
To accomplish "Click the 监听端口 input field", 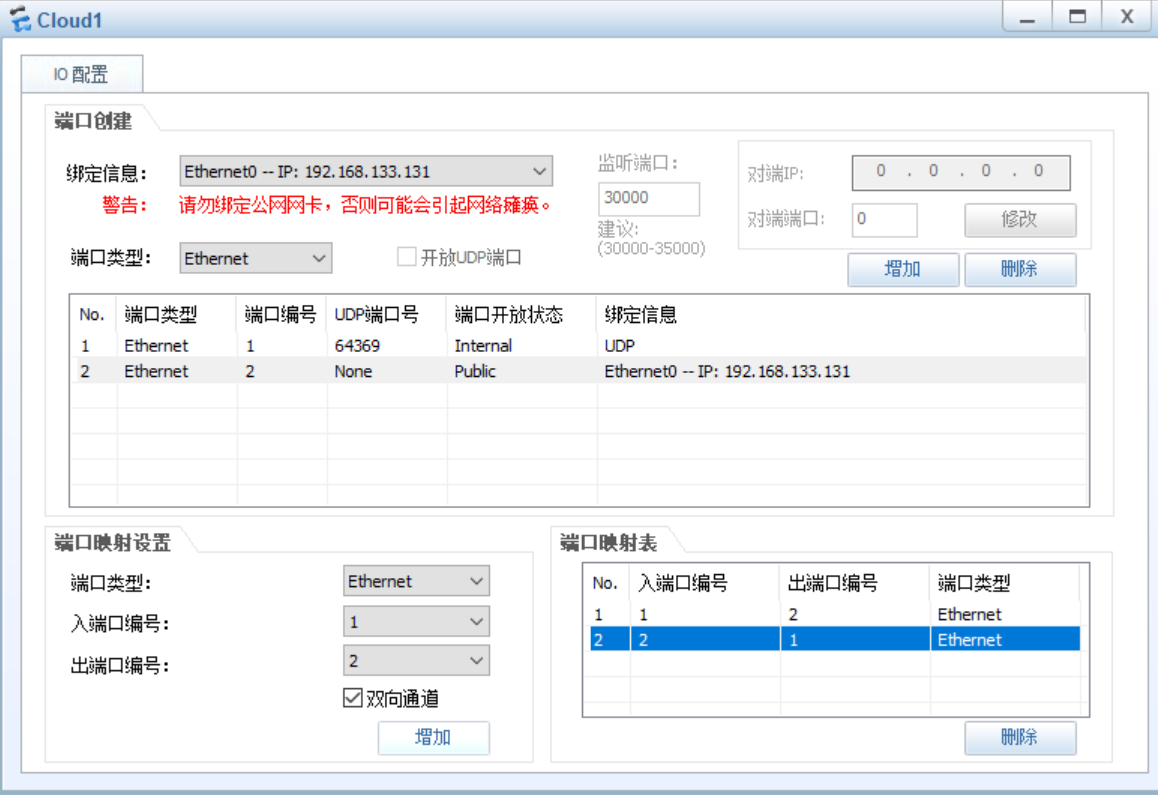I will point(648,198).
